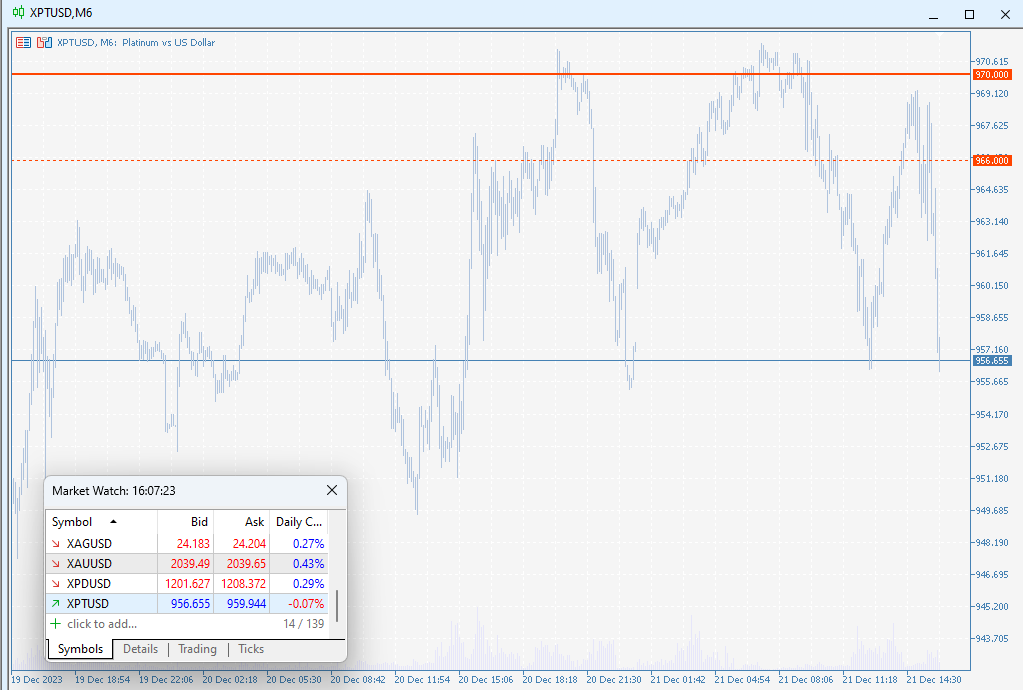Click the 19 Dec 2023 date label
1023x690 pixels.
point(37,680)
